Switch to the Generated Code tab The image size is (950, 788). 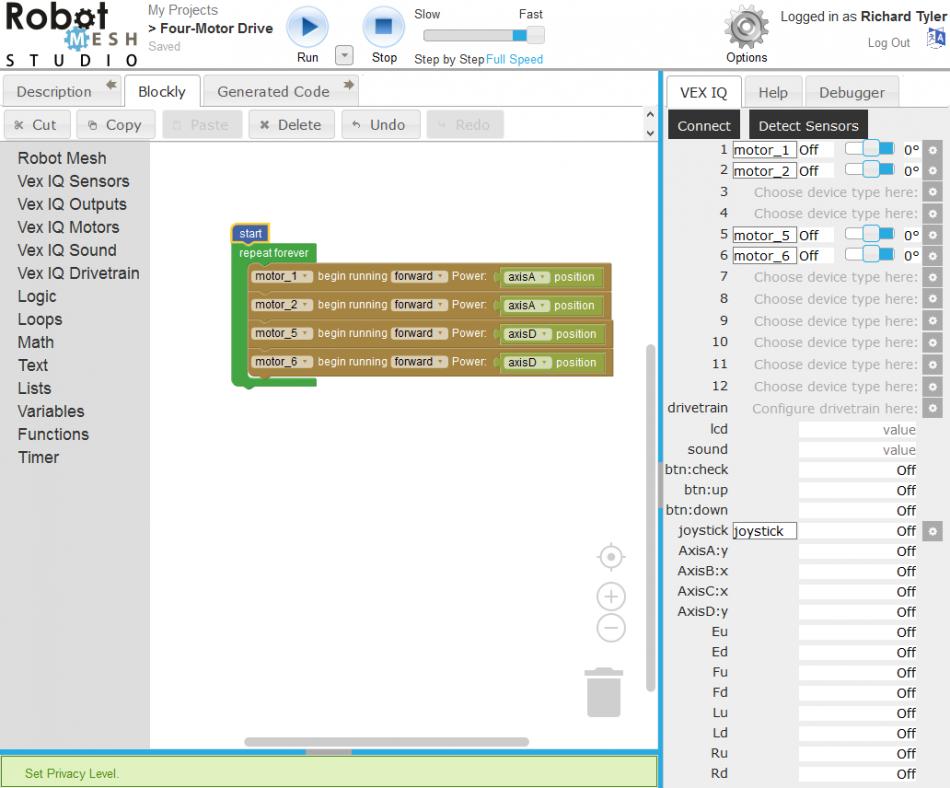273,91
